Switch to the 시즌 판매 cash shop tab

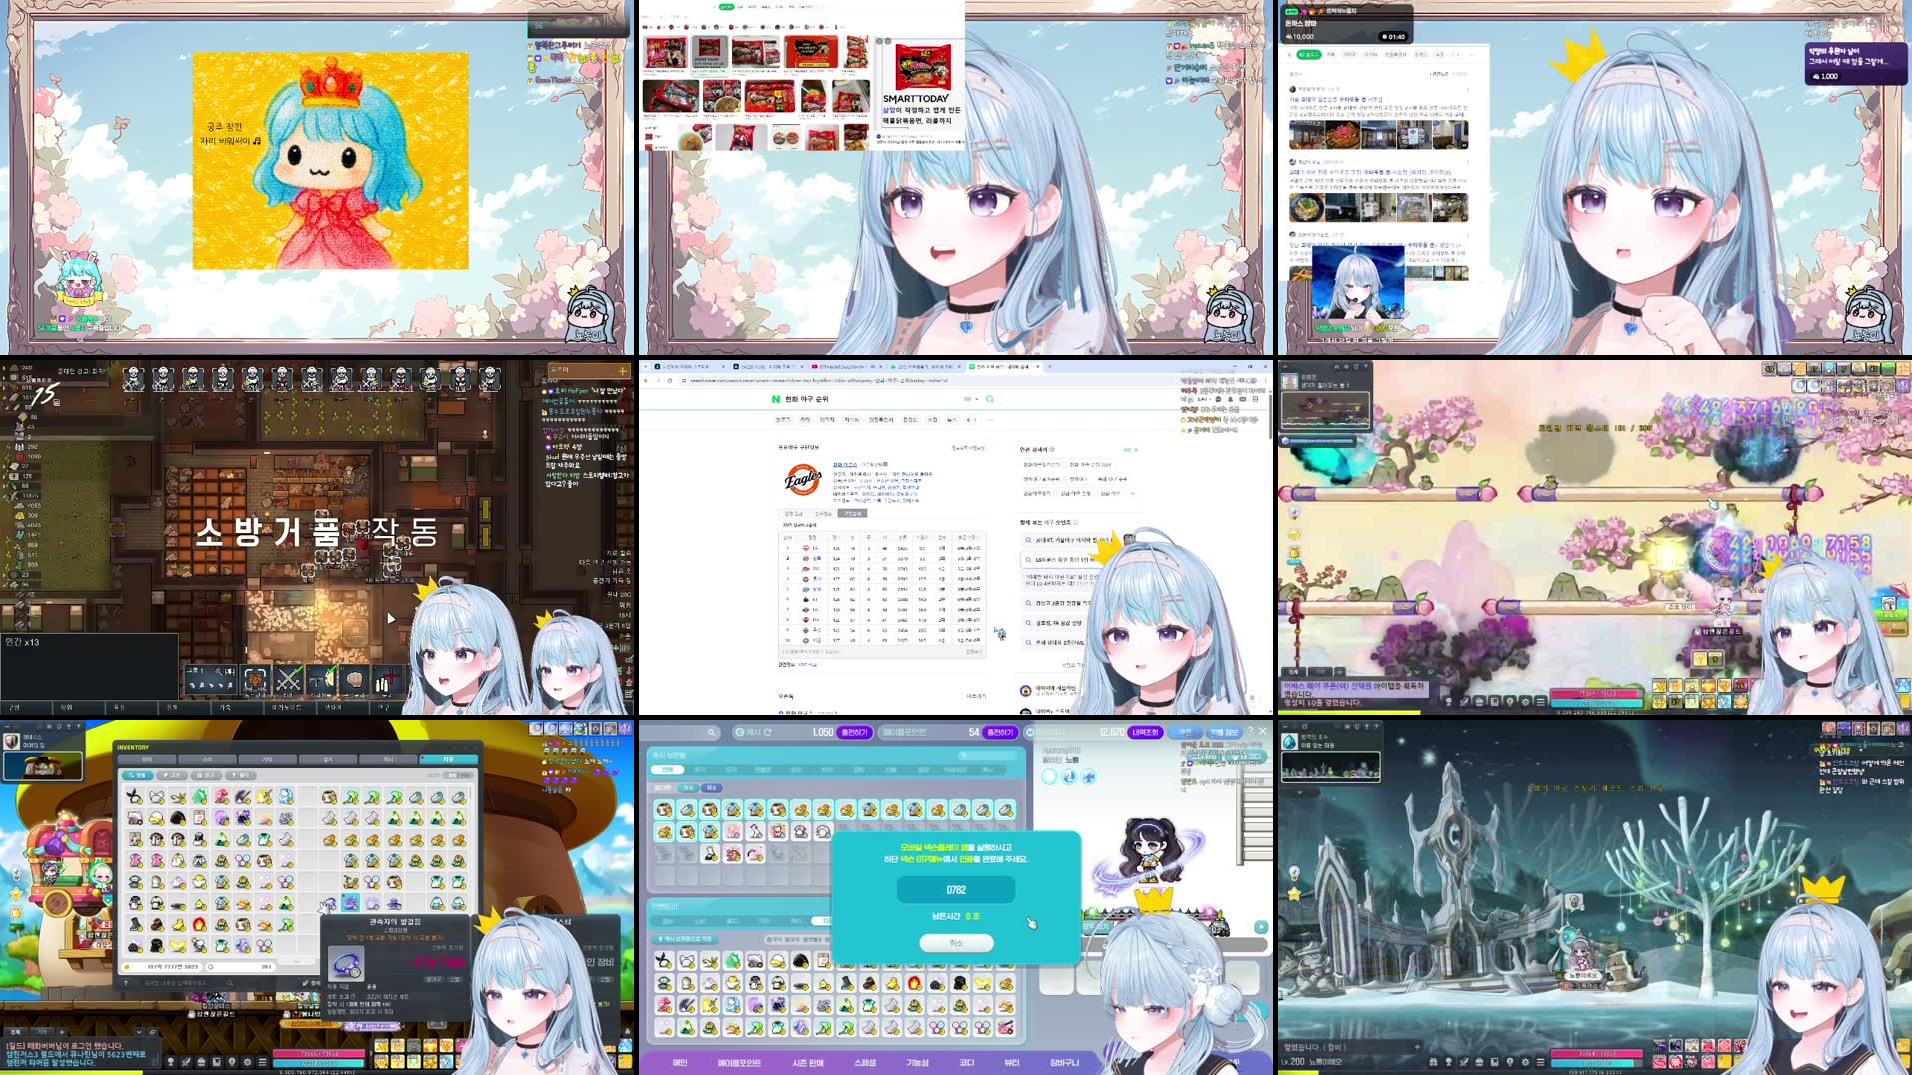(x=808, y=1062)
